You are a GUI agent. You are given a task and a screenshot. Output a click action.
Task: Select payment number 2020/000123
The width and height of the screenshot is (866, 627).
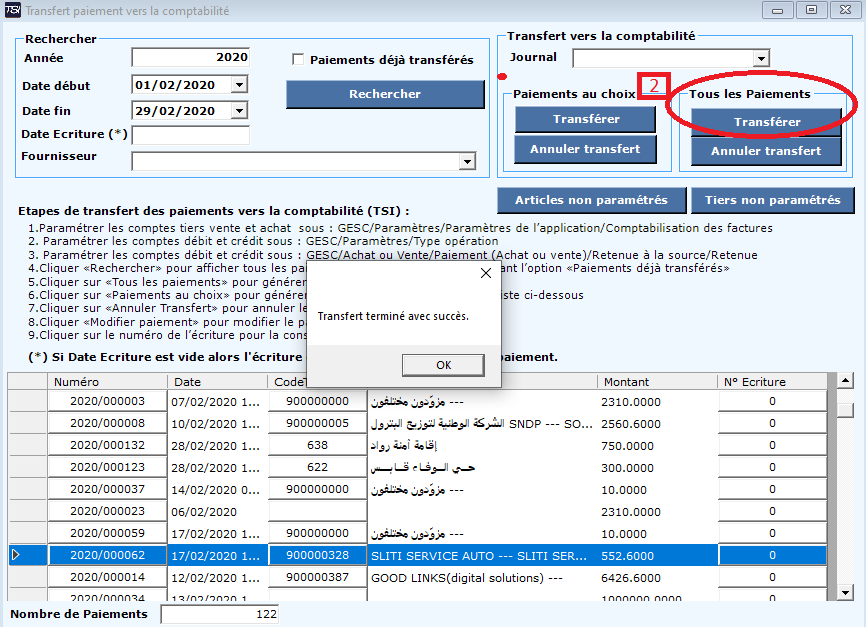107,467
